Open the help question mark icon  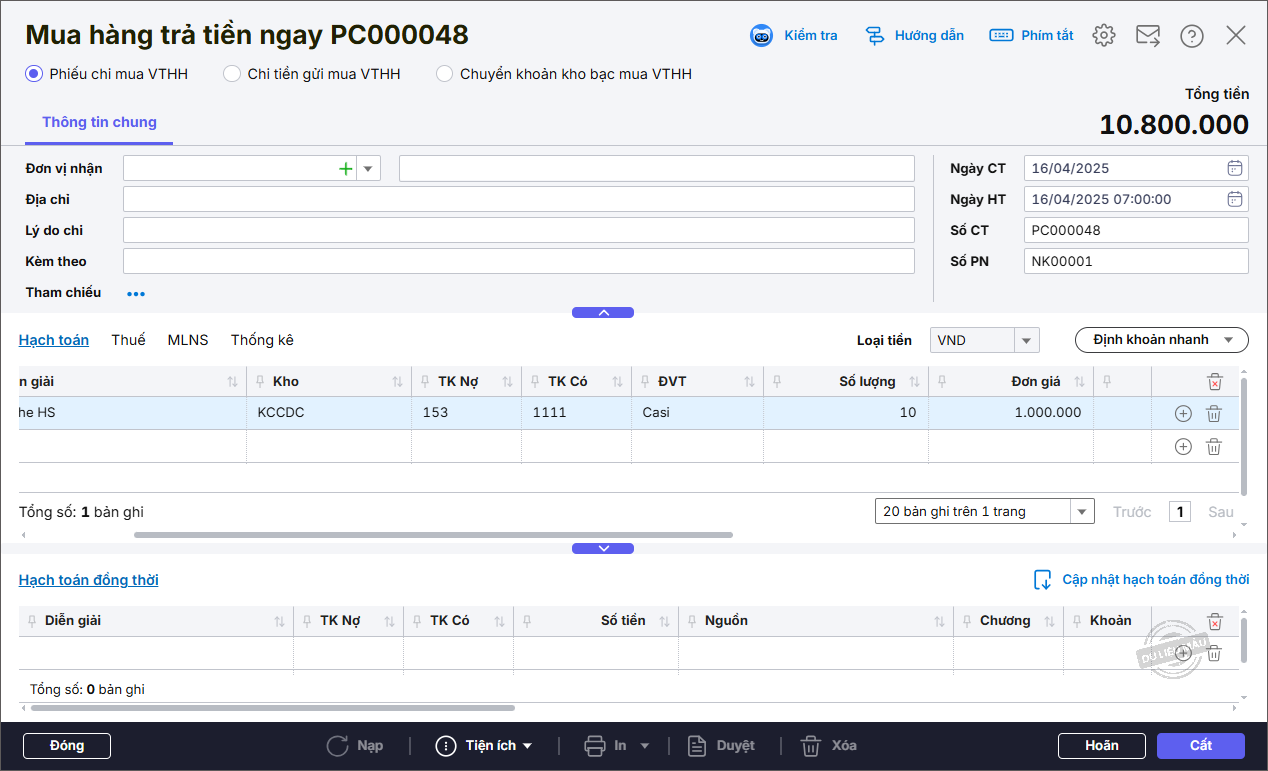[1191, 36]
